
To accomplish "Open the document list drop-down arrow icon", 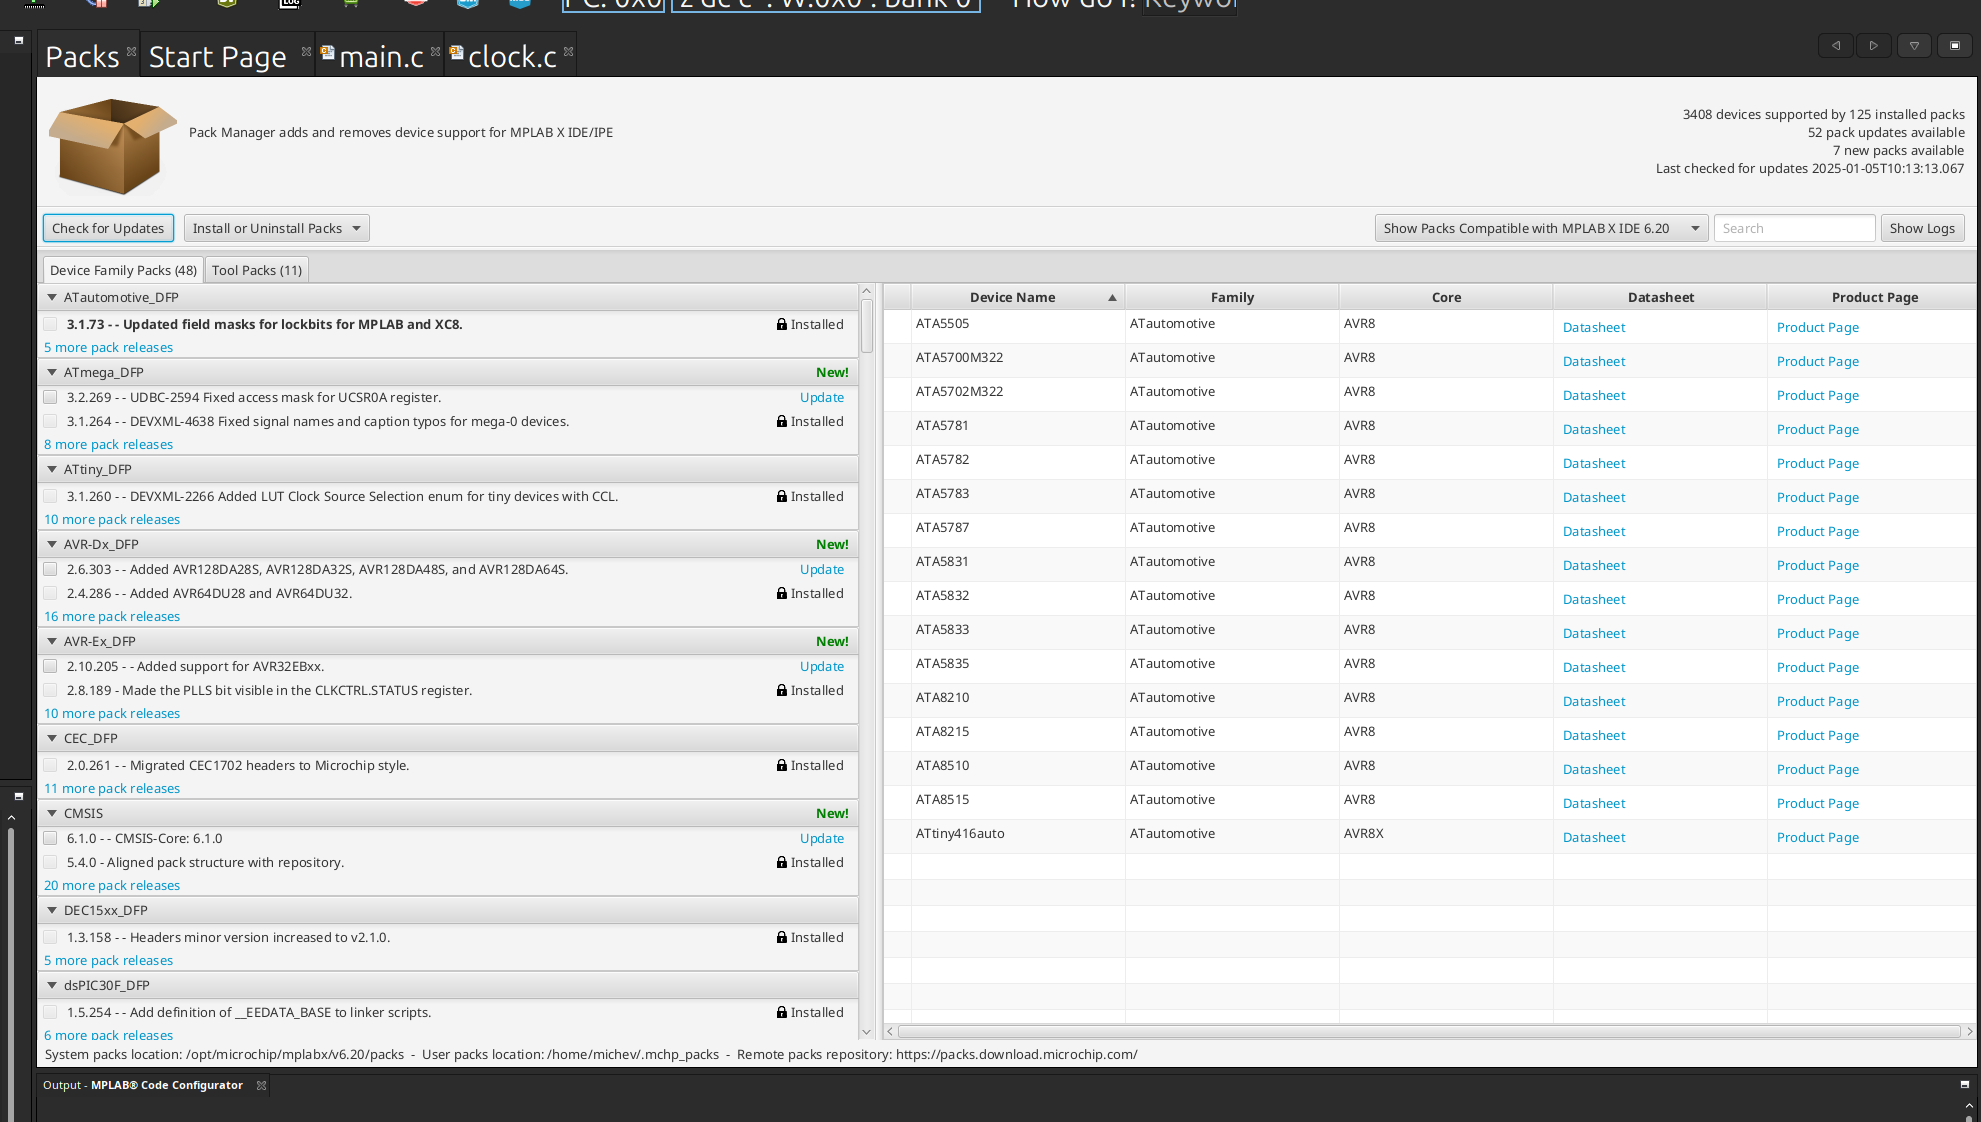I will click(1914, 45).
